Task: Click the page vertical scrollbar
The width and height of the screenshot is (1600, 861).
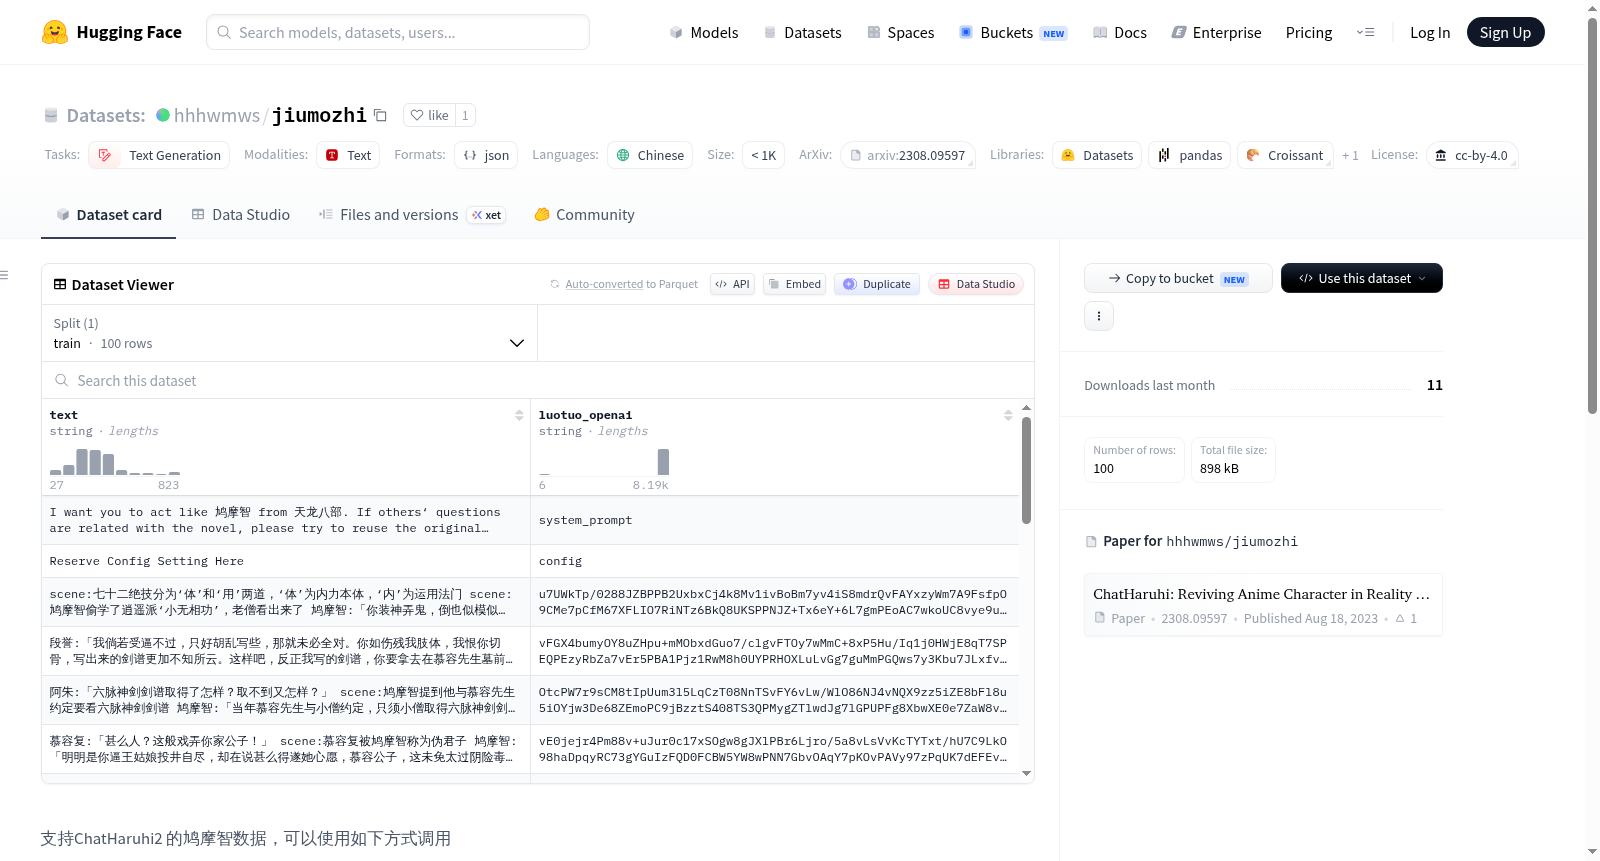Action: (1592, 215)
